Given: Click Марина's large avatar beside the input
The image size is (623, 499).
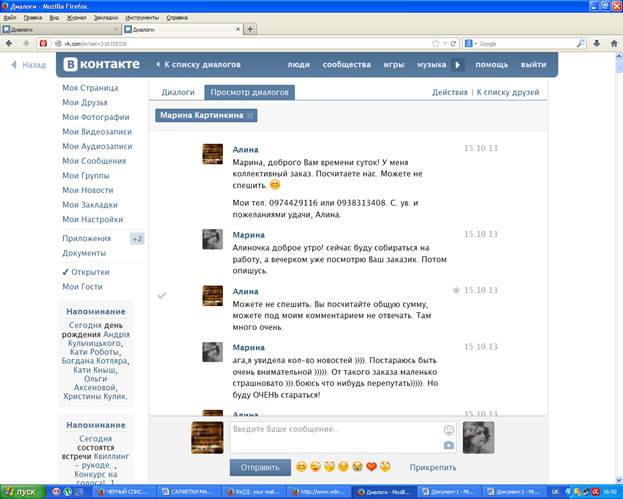Looking at the screenshot, I should (479, 437).
